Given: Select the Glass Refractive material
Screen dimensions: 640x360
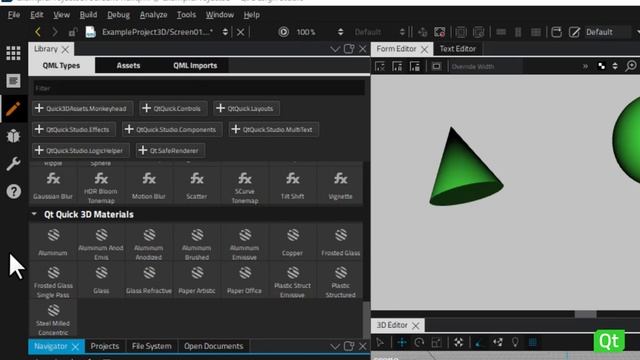Looking at the screenshot, I should tap(149, 280).
